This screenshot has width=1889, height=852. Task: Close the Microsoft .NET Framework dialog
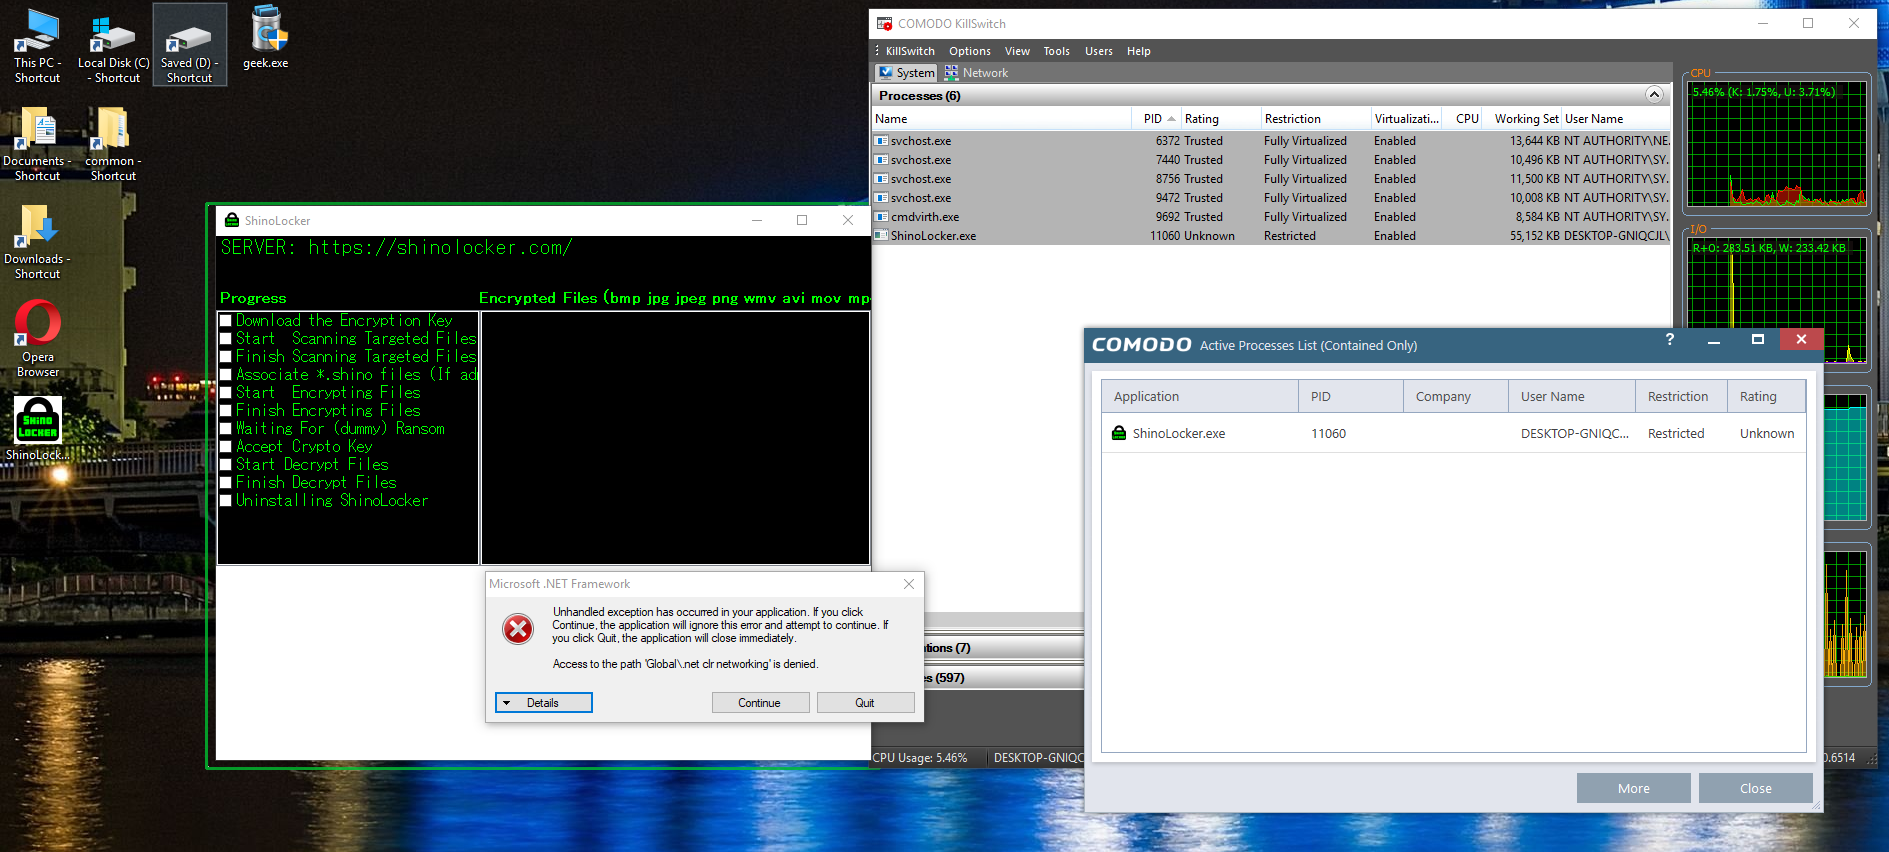click(x=909, y=584)
